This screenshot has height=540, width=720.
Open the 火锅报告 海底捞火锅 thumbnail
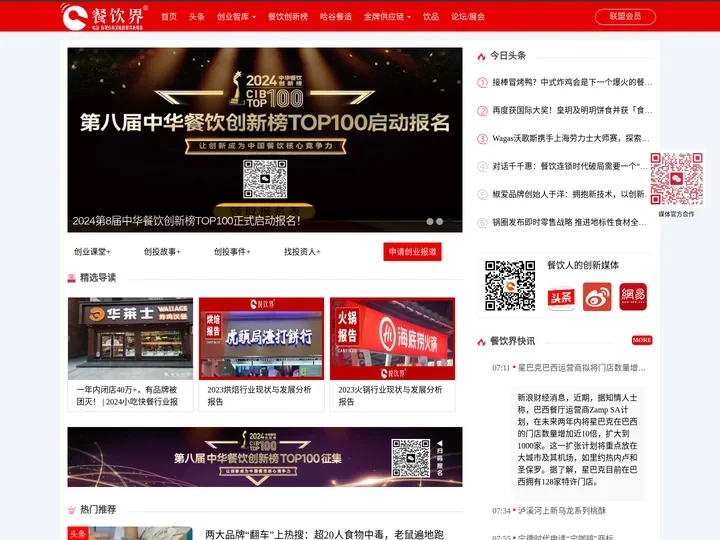pos(393,338)
